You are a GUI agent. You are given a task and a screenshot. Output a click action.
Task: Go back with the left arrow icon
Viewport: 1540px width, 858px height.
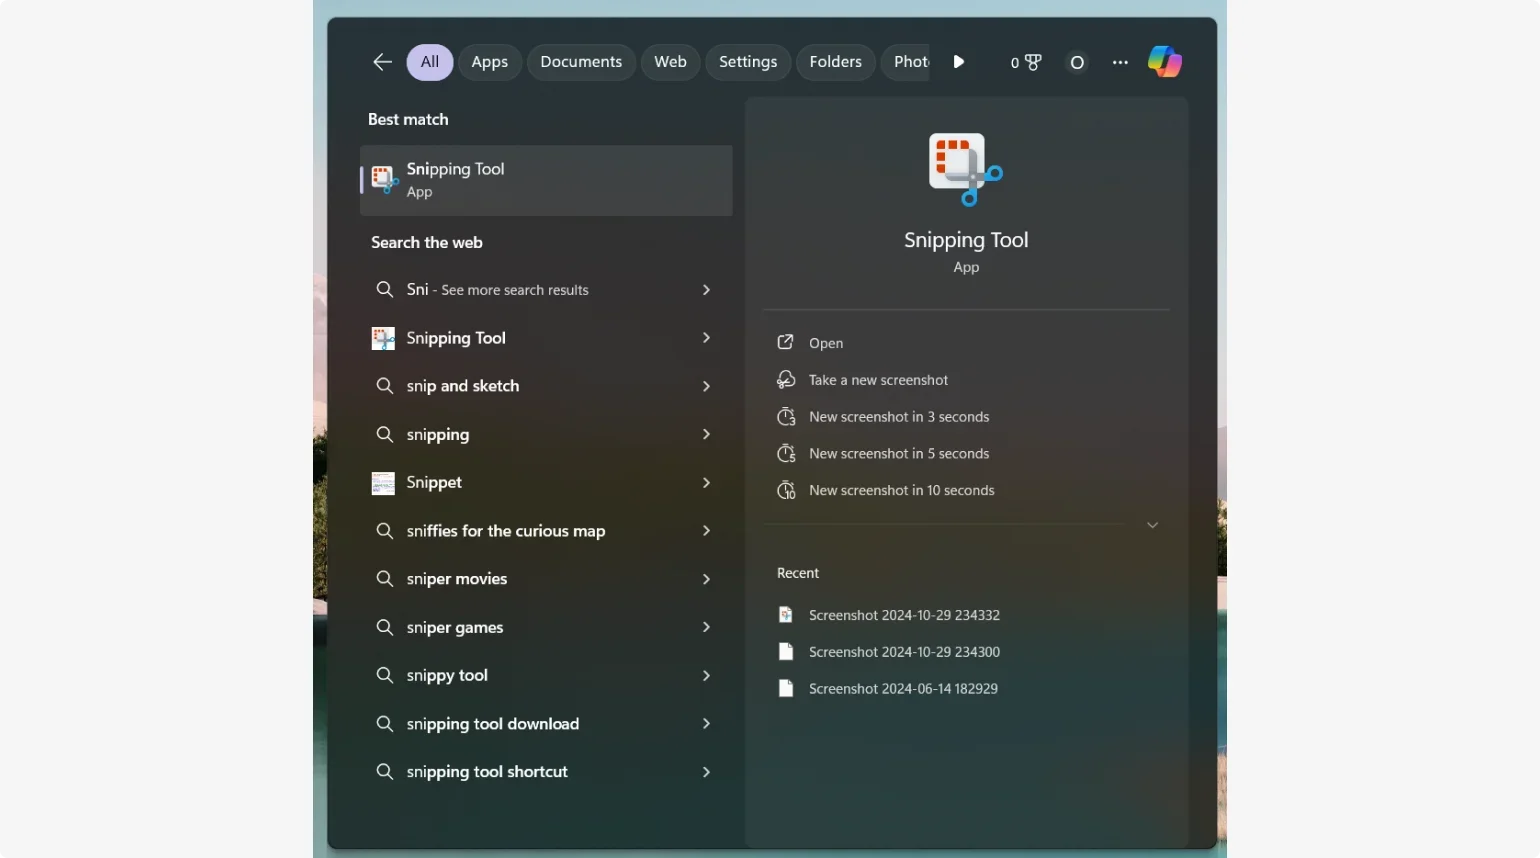tap(382, 62)
